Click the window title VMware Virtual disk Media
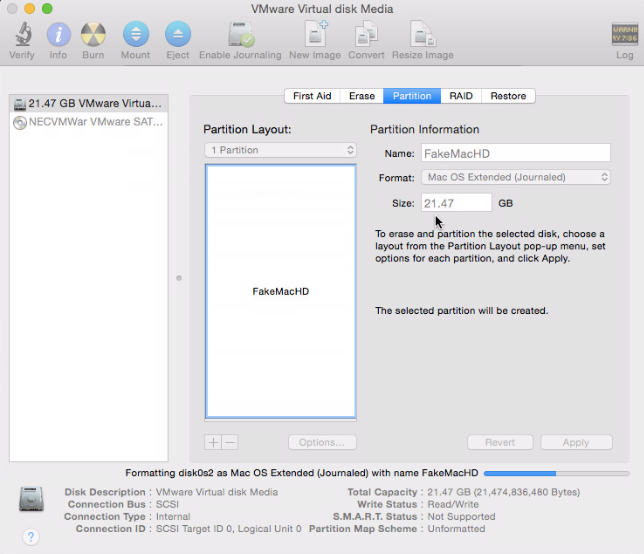The width and height of the screenshot is (644, 554). [322, 9]
